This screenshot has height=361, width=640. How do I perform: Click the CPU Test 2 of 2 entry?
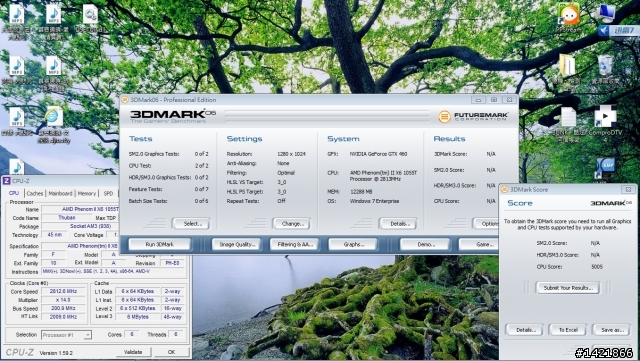(x=169, y=166)
